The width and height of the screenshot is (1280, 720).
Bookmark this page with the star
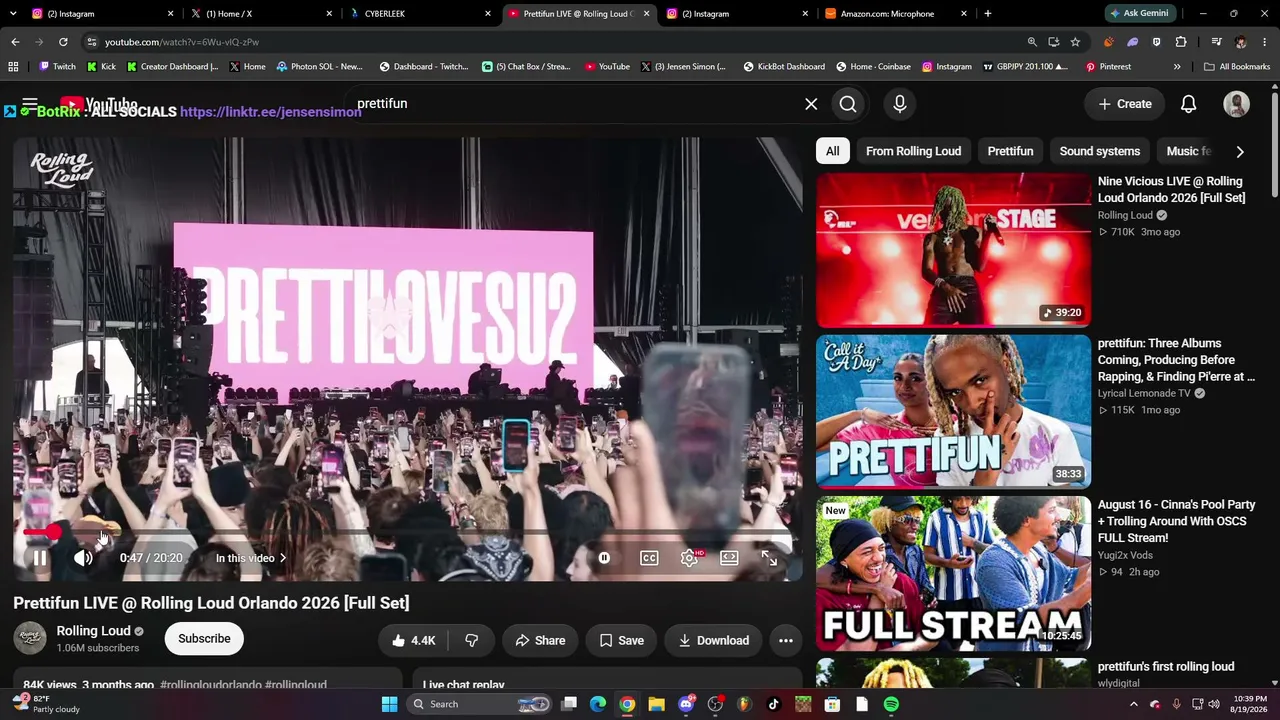[x=1075, y=42]
